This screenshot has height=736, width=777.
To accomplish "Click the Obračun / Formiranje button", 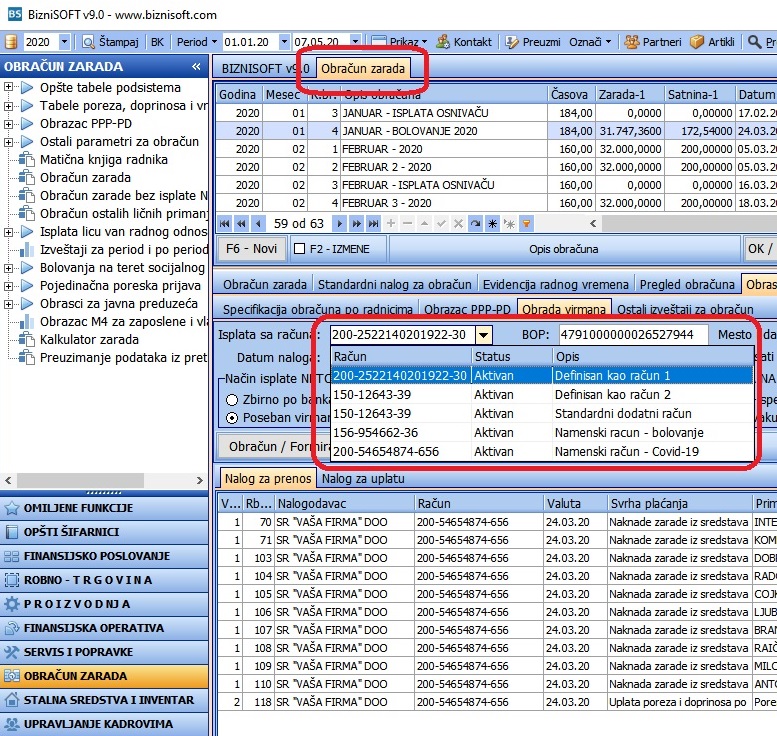I will click(x=274, y=447).
